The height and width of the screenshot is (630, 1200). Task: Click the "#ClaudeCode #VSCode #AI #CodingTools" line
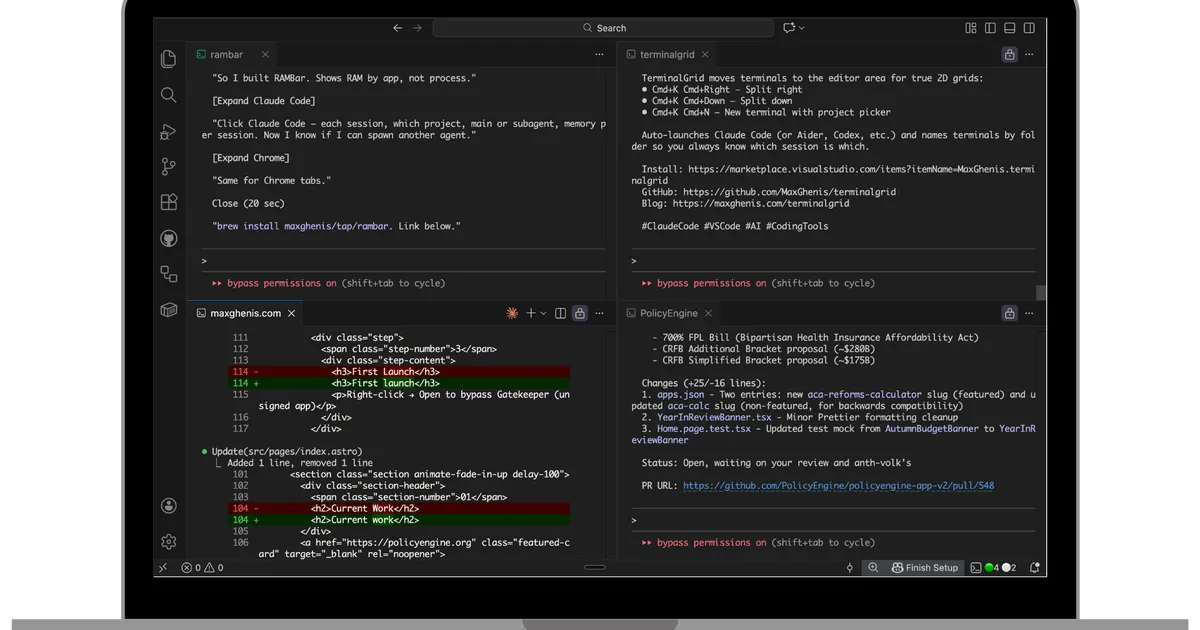pos(734,226)
